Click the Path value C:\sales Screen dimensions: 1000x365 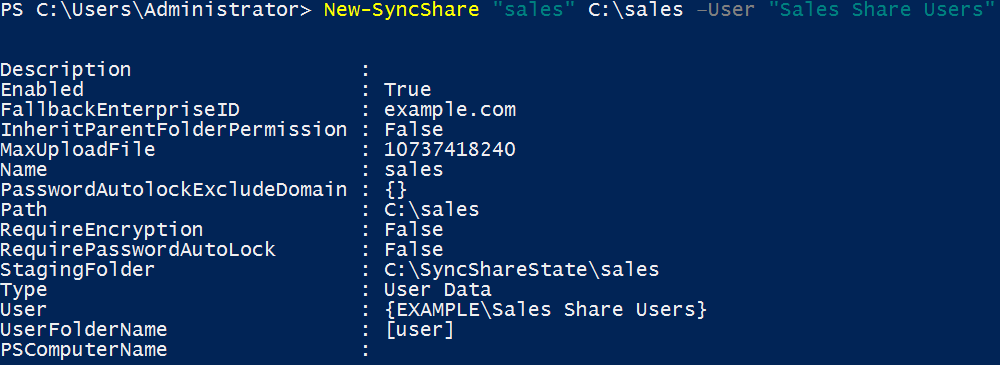(x=431, y=210)
